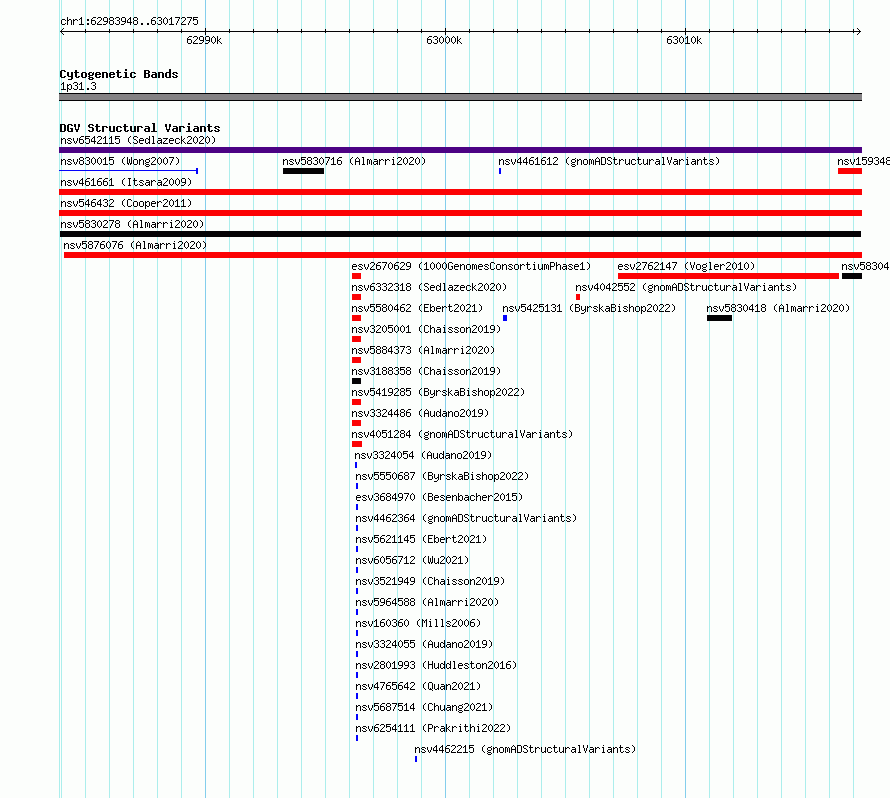Select nsv4462215 (gnomADStructuralVariants) label
This screenshot has width=890, height=798.
(525, 749)
